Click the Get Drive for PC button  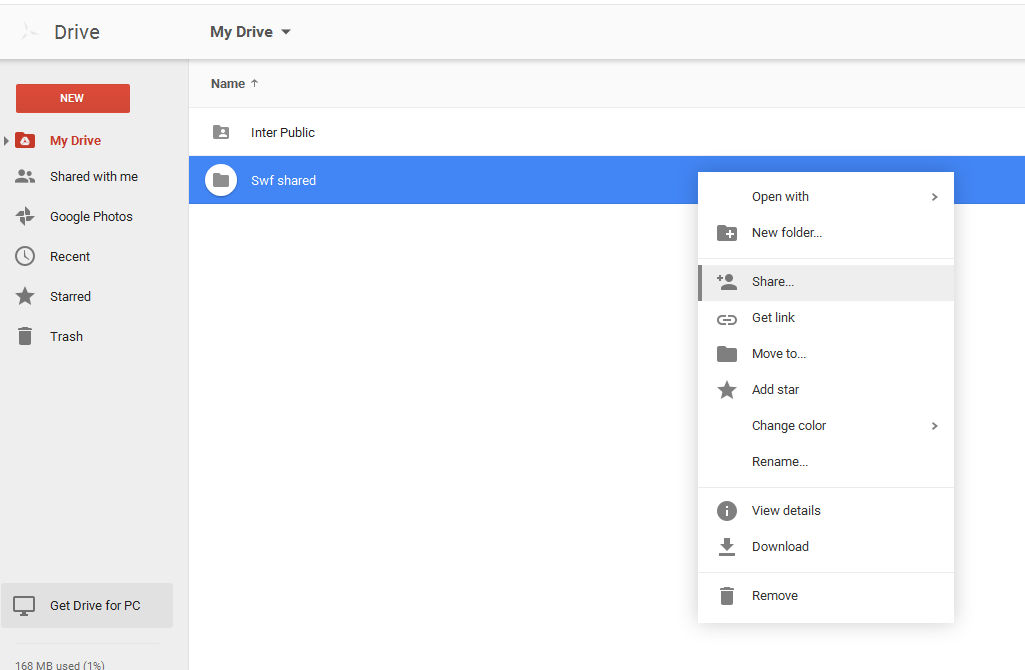[87, 605]
